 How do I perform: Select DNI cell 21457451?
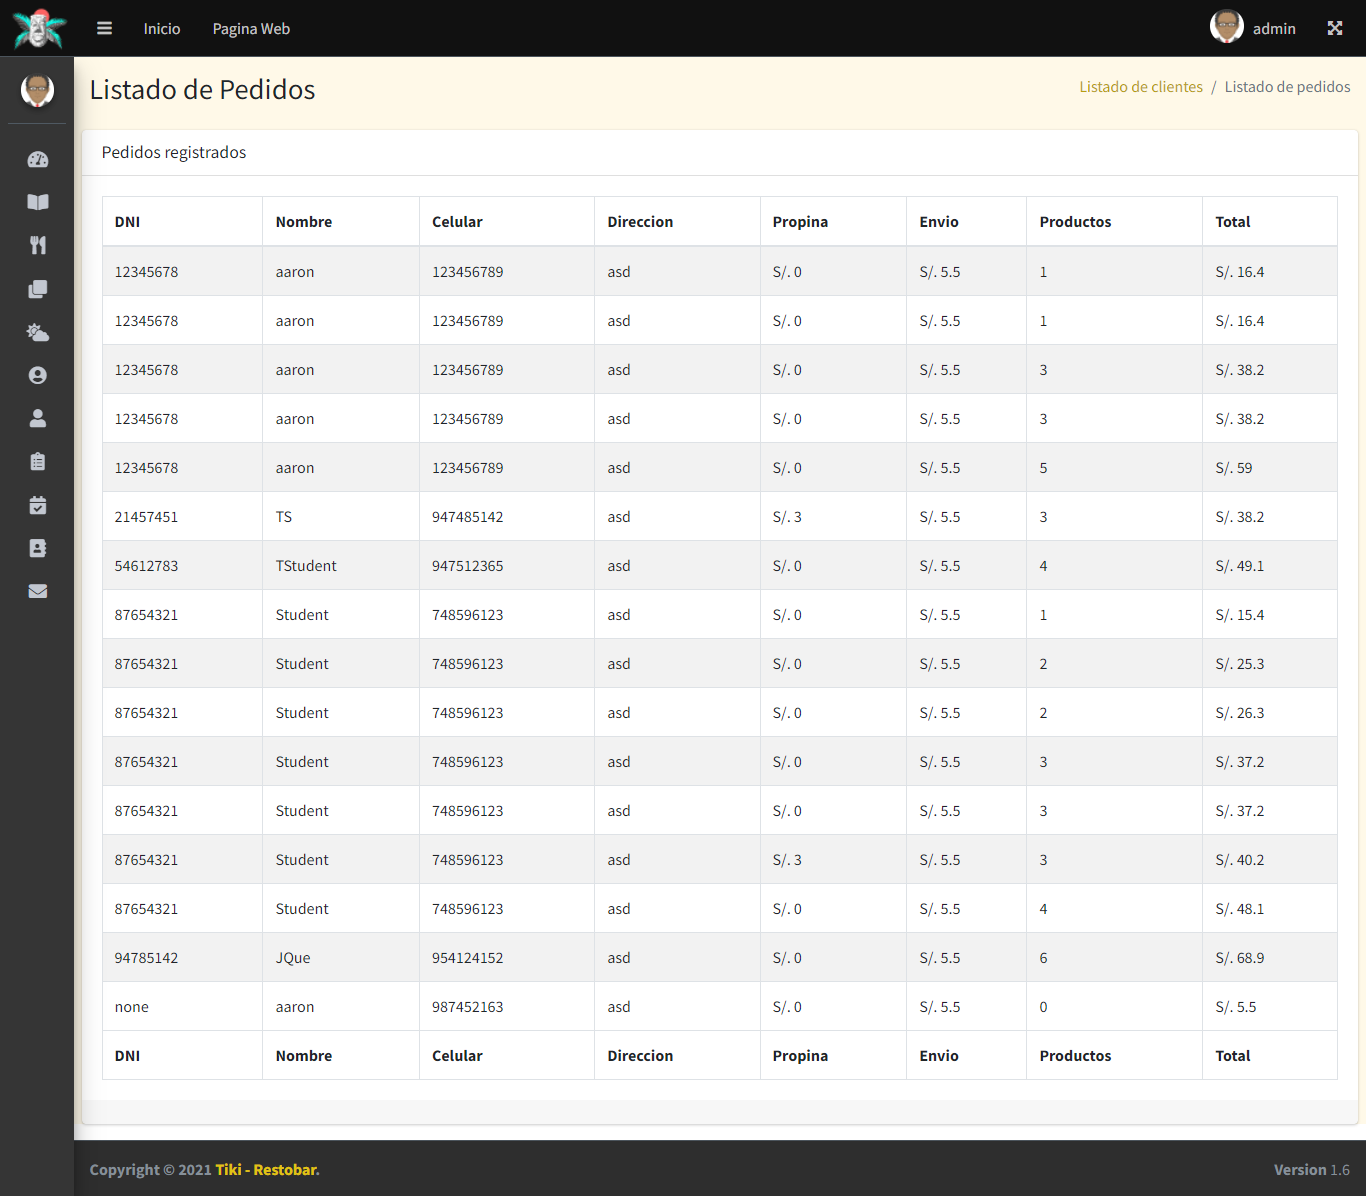pos(182,517)
